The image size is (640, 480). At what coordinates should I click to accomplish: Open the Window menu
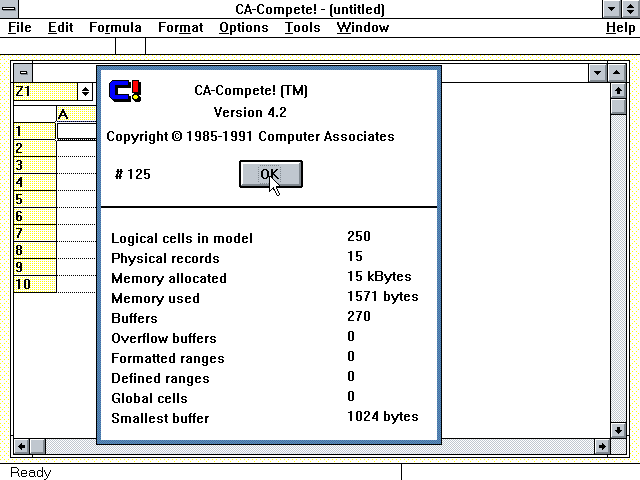click(x=363, y=28)
